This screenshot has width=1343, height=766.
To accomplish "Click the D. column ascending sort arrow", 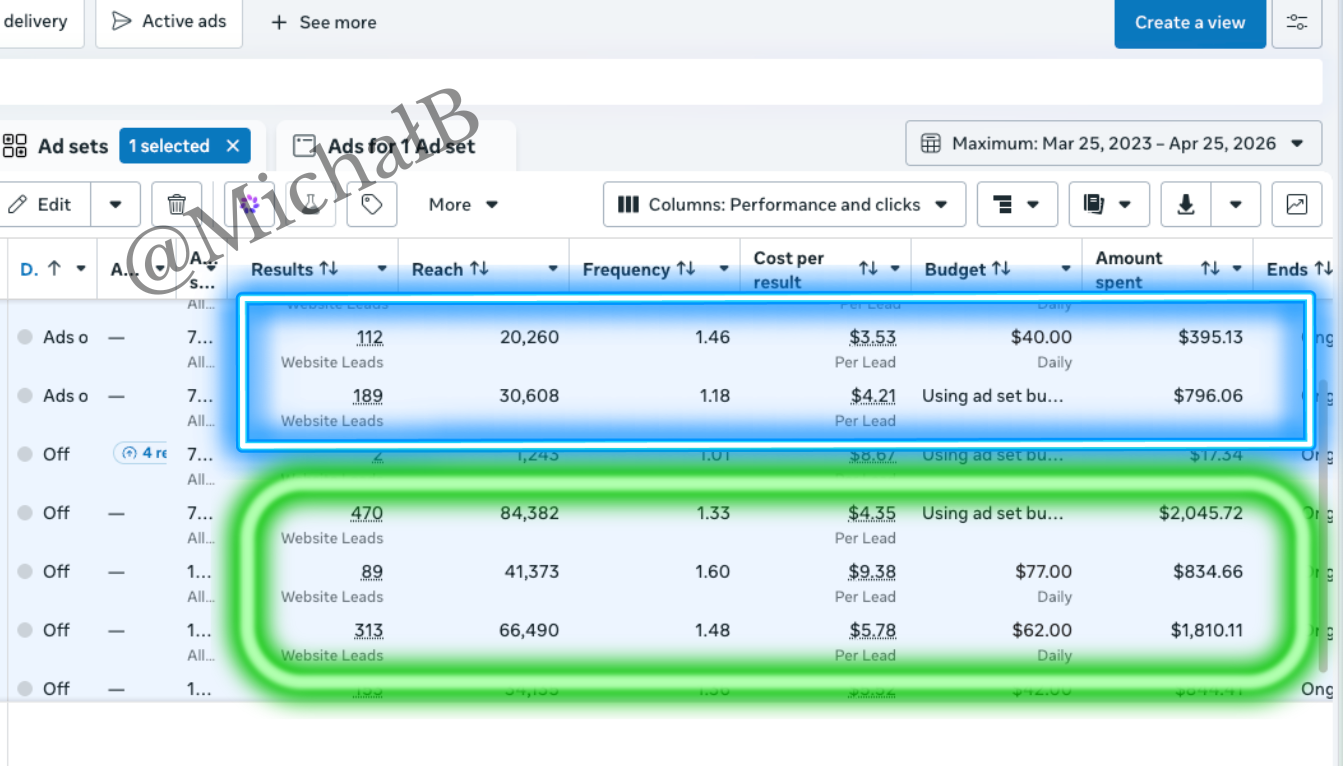I will [54, 269].
